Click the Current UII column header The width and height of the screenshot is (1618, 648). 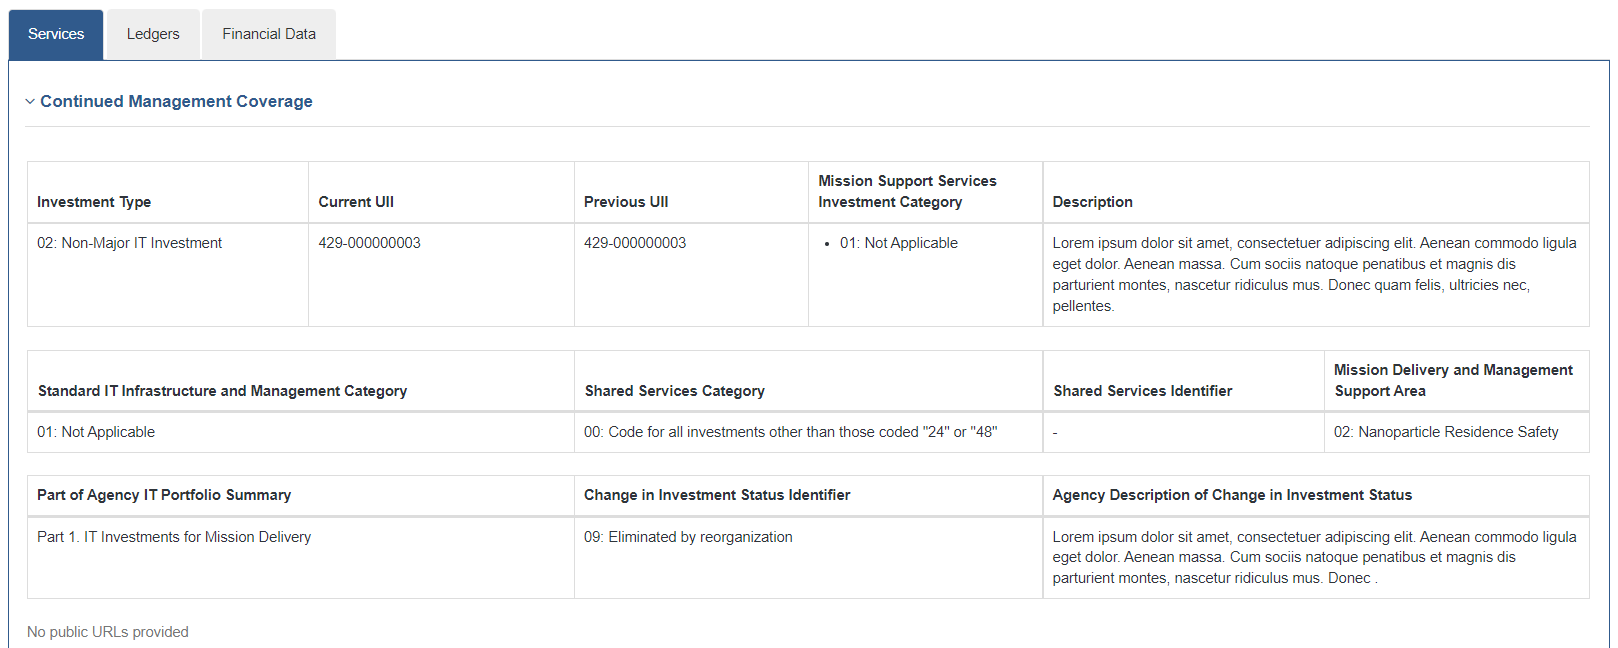pyautogui.click(x=356, y=202)
